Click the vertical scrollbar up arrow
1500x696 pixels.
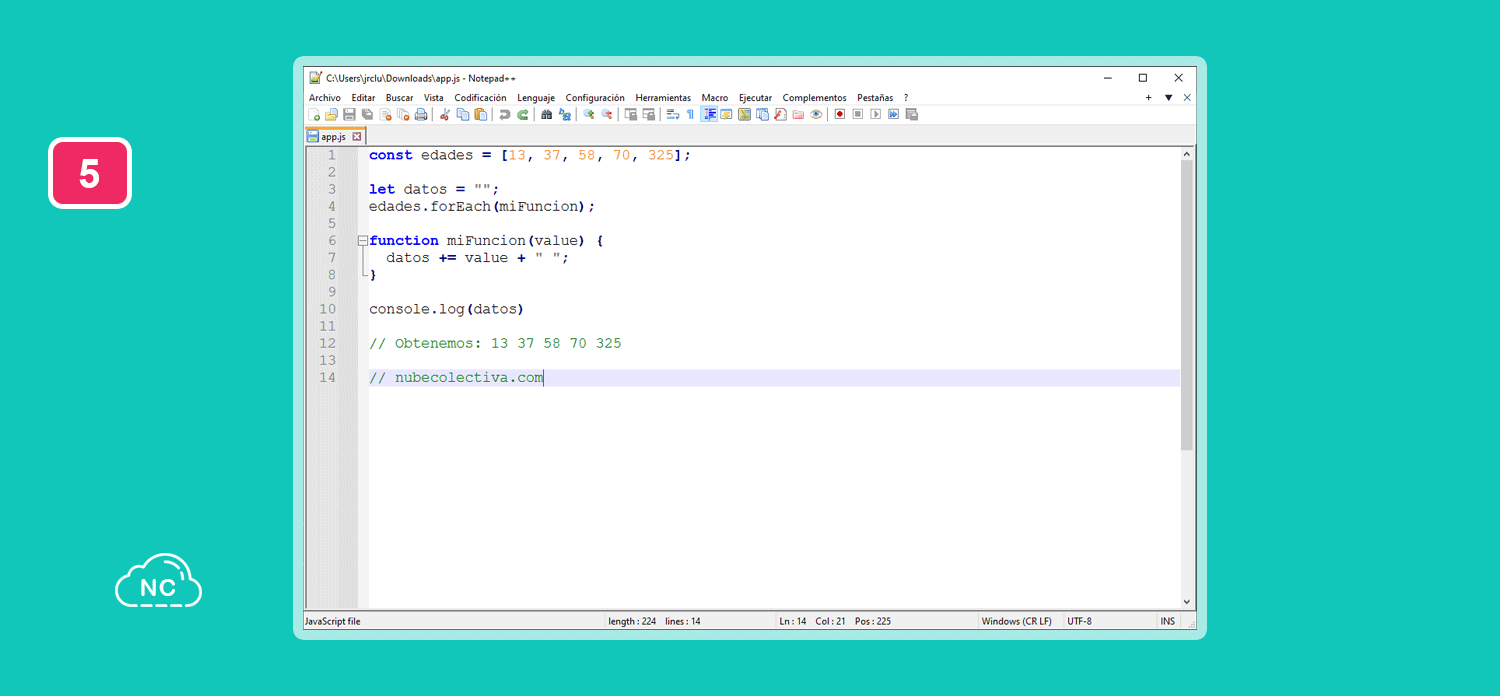[1187, 155]
